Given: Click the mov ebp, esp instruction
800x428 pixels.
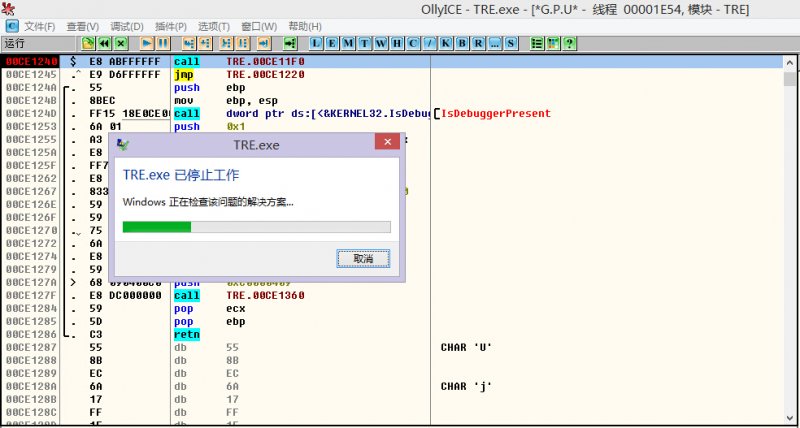Looking at the screenshot, I should tap(226, 101).
